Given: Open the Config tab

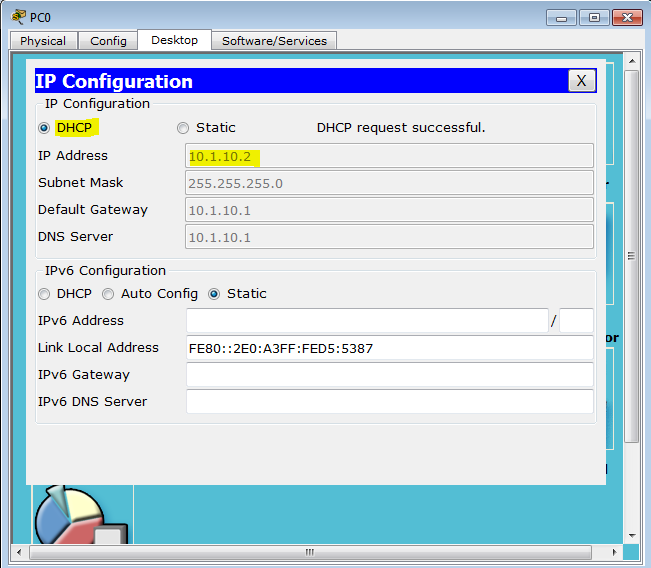Looking at the screenshot, I should 108,41.
